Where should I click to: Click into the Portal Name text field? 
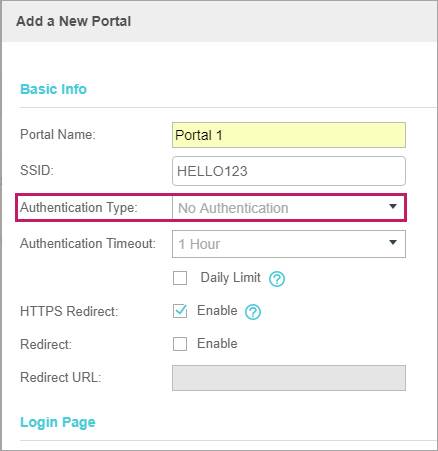pos(289,135)
